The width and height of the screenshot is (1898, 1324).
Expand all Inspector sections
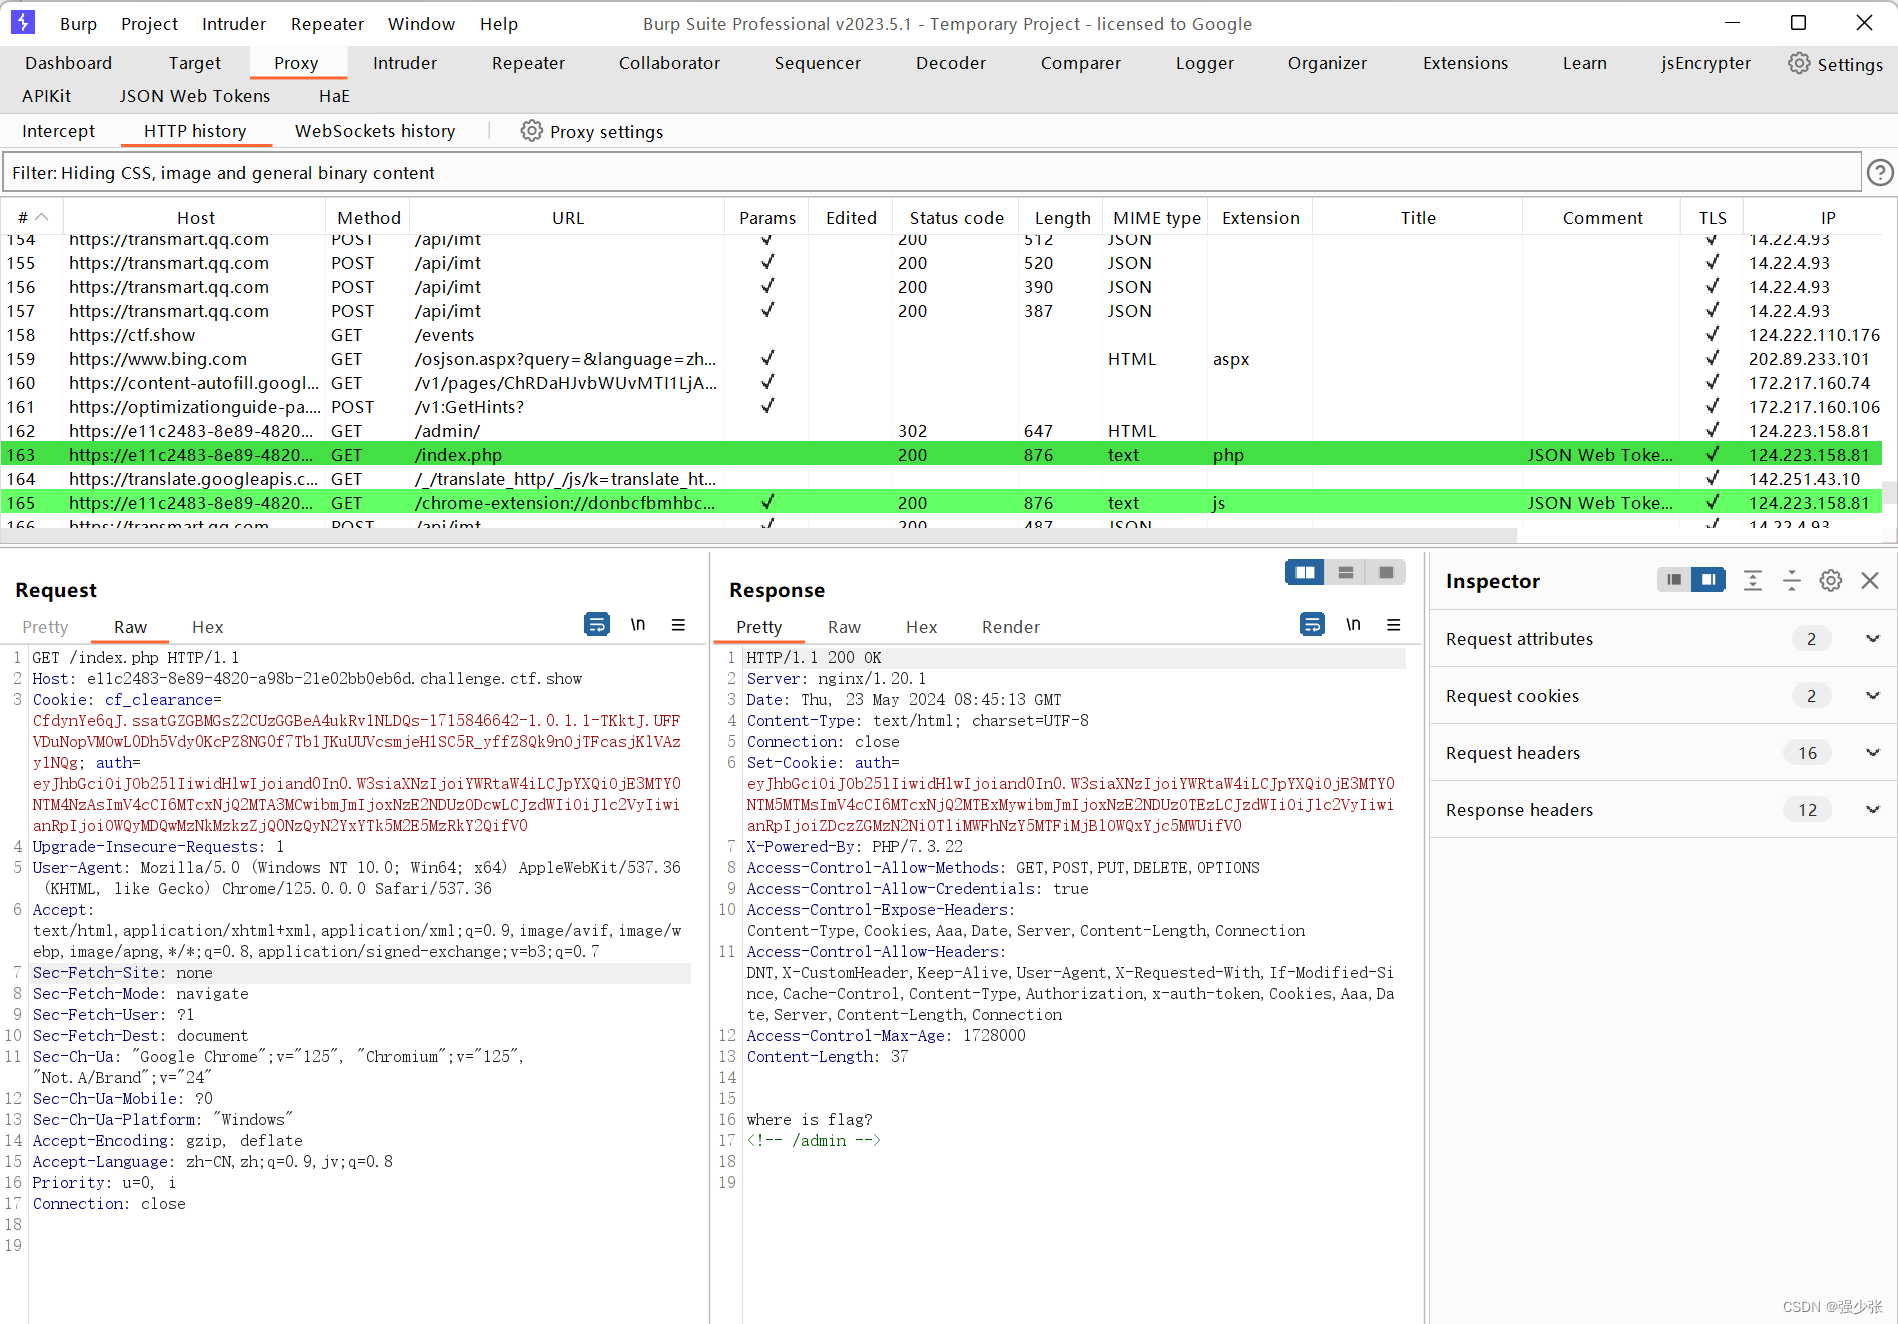pyautogui.click(x=1753, y=580)
